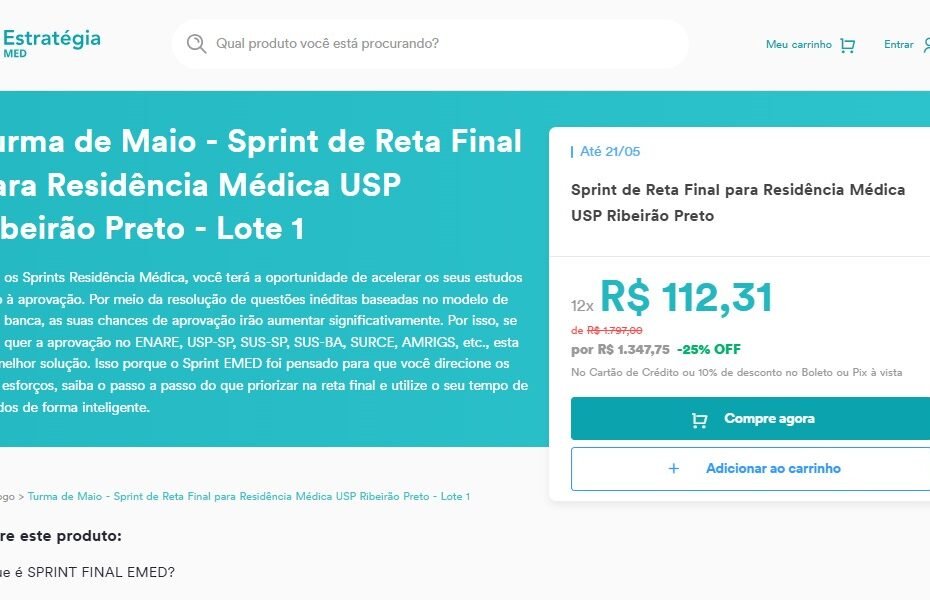Click the -25% OFF discount label
The height and width of the screenshot is (600, 930).
(x=709, y=349)
